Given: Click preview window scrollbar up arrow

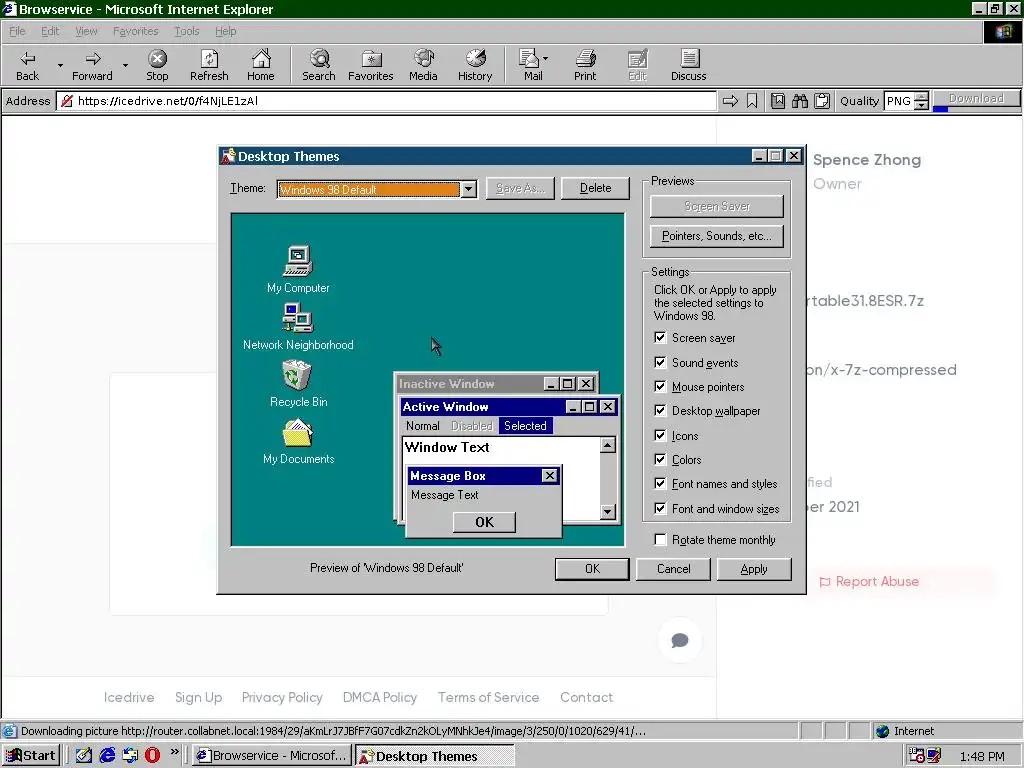Looking at the screenshot, I should [x=607, y=445].
